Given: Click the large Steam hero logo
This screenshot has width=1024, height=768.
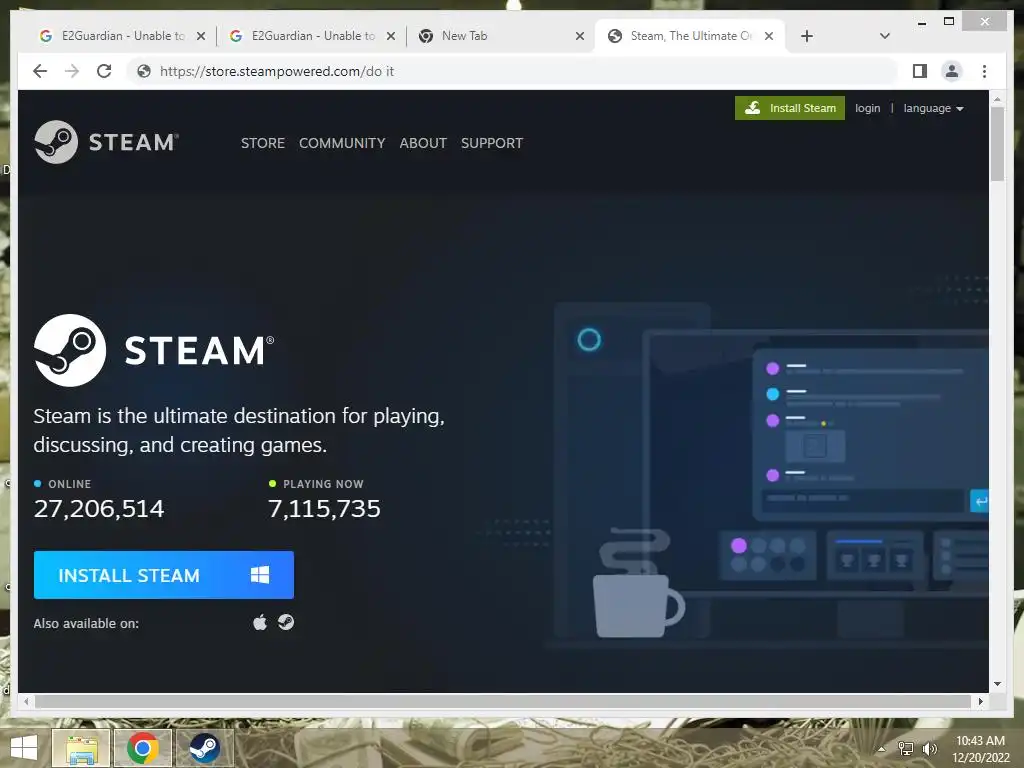Looking at the screenshot, I should 154,350.
